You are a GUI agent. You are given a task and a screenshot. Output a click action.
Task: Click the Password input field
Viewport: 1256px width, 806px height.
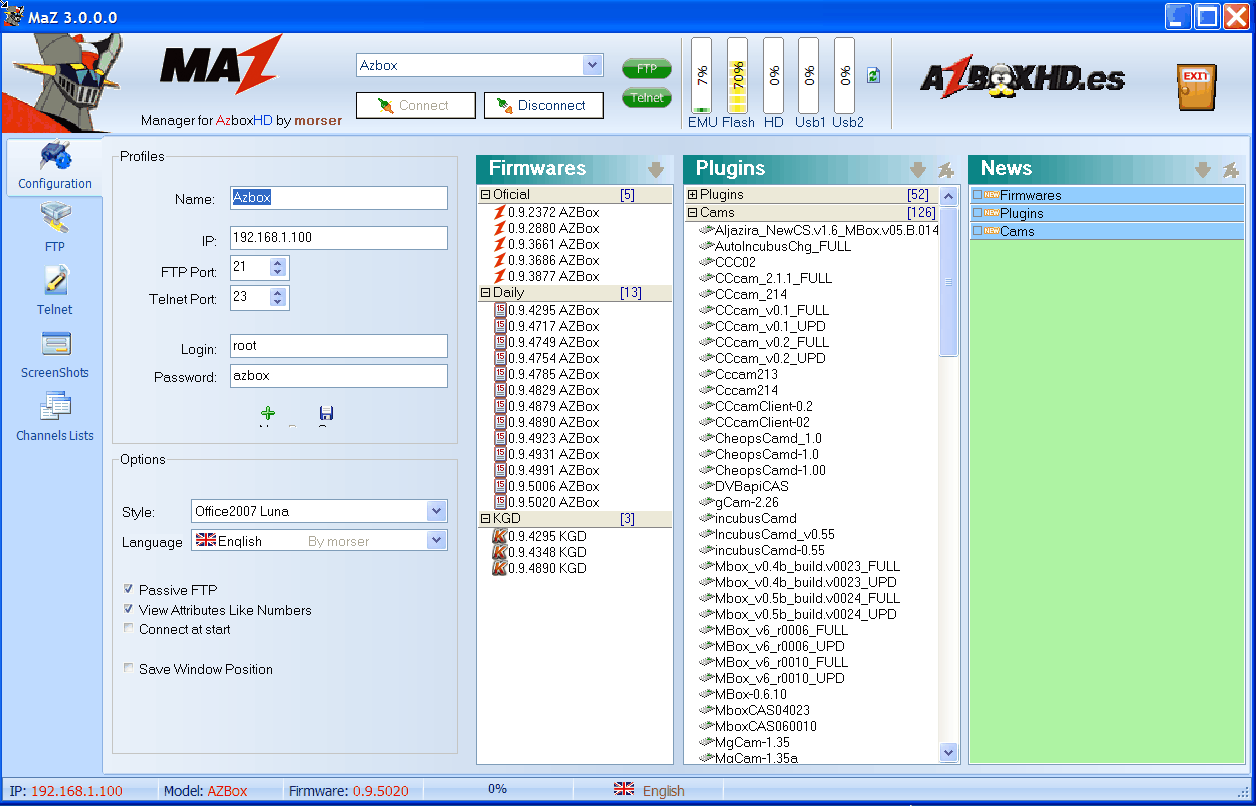click(339, 376)
